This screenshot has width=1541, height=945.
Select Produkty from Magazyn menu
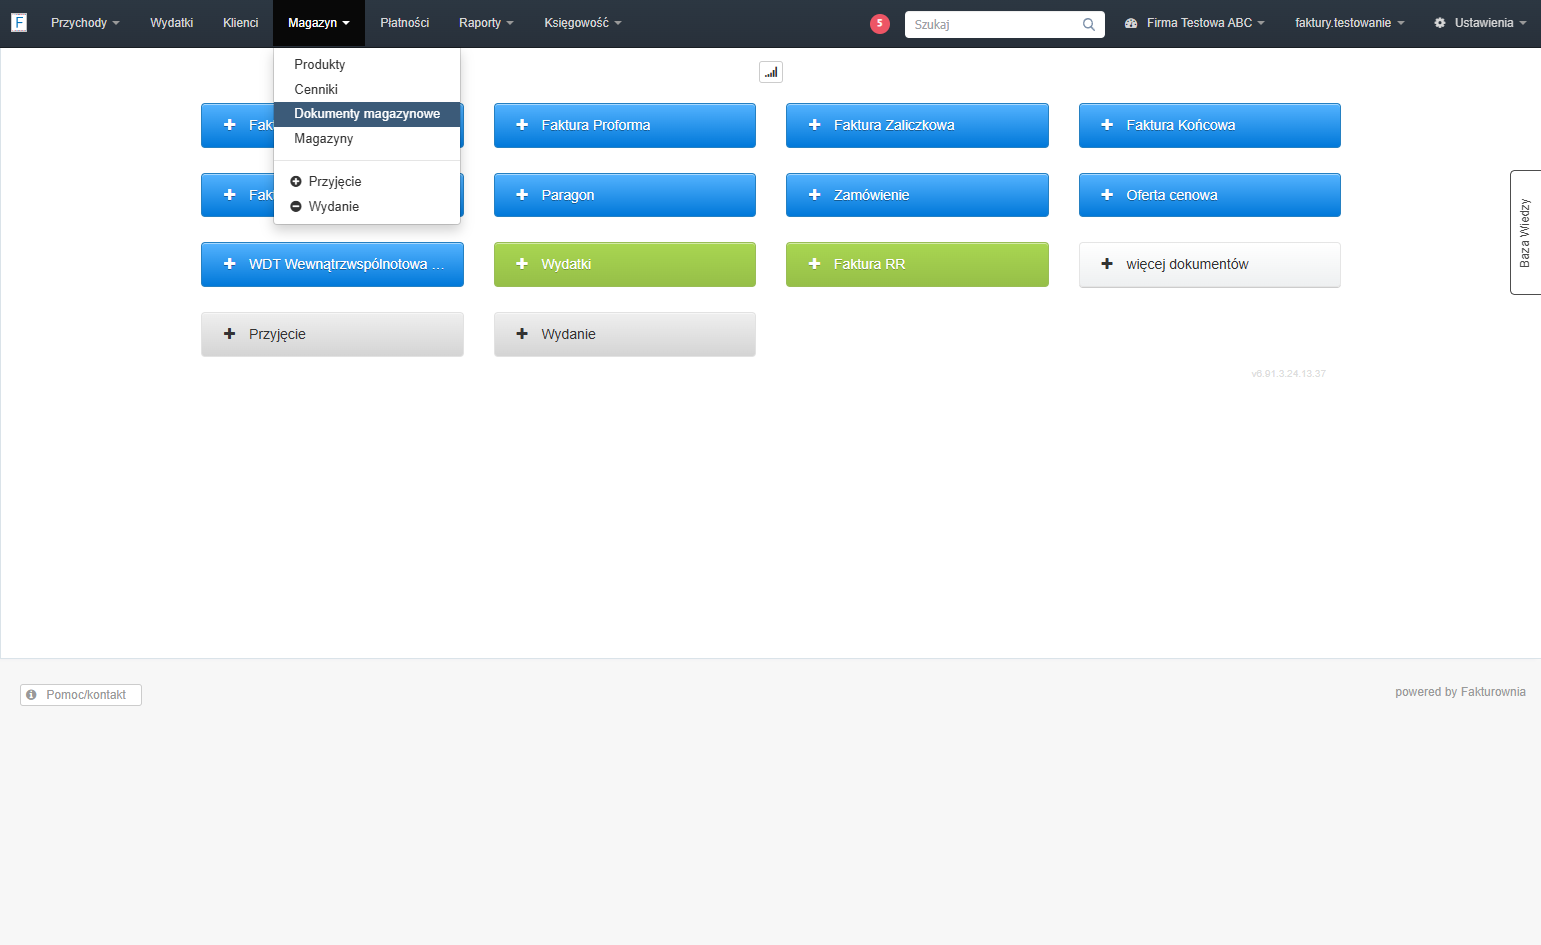click(367, 64)
